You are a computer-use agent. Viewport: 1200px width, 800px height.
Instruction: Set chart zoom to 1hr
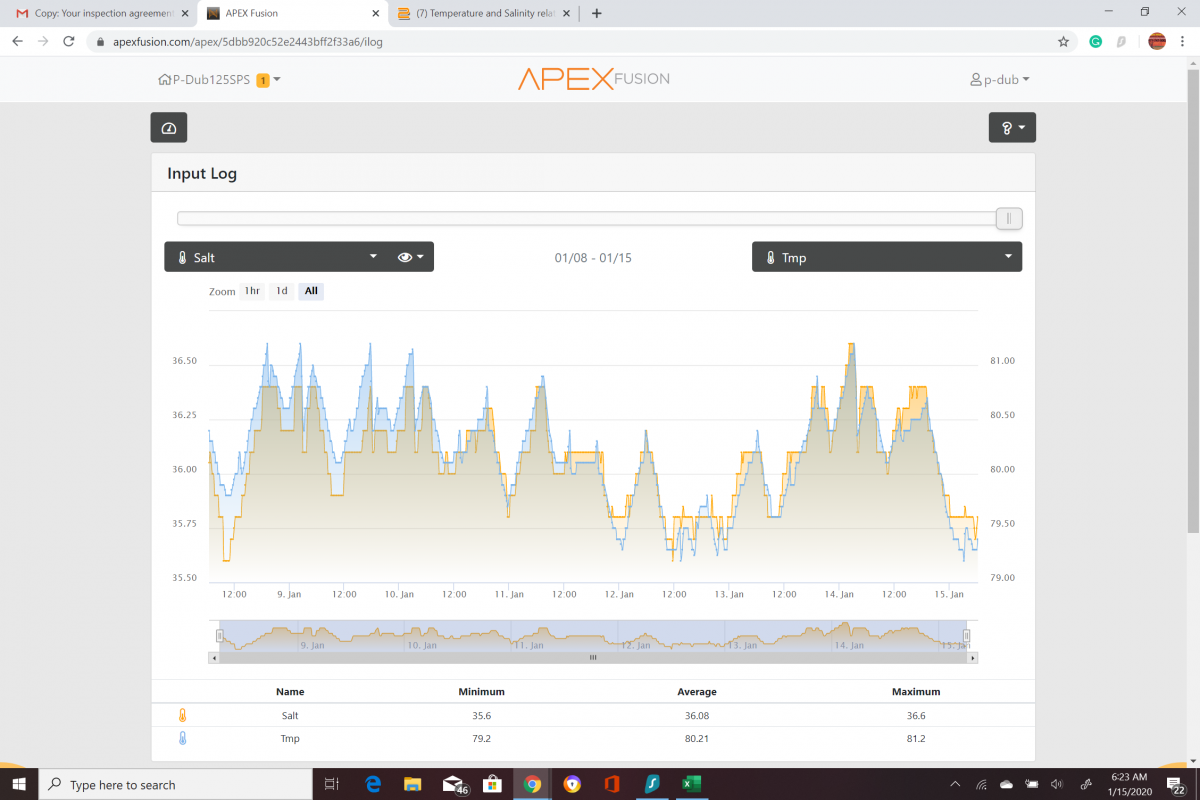tap(252, 291)
